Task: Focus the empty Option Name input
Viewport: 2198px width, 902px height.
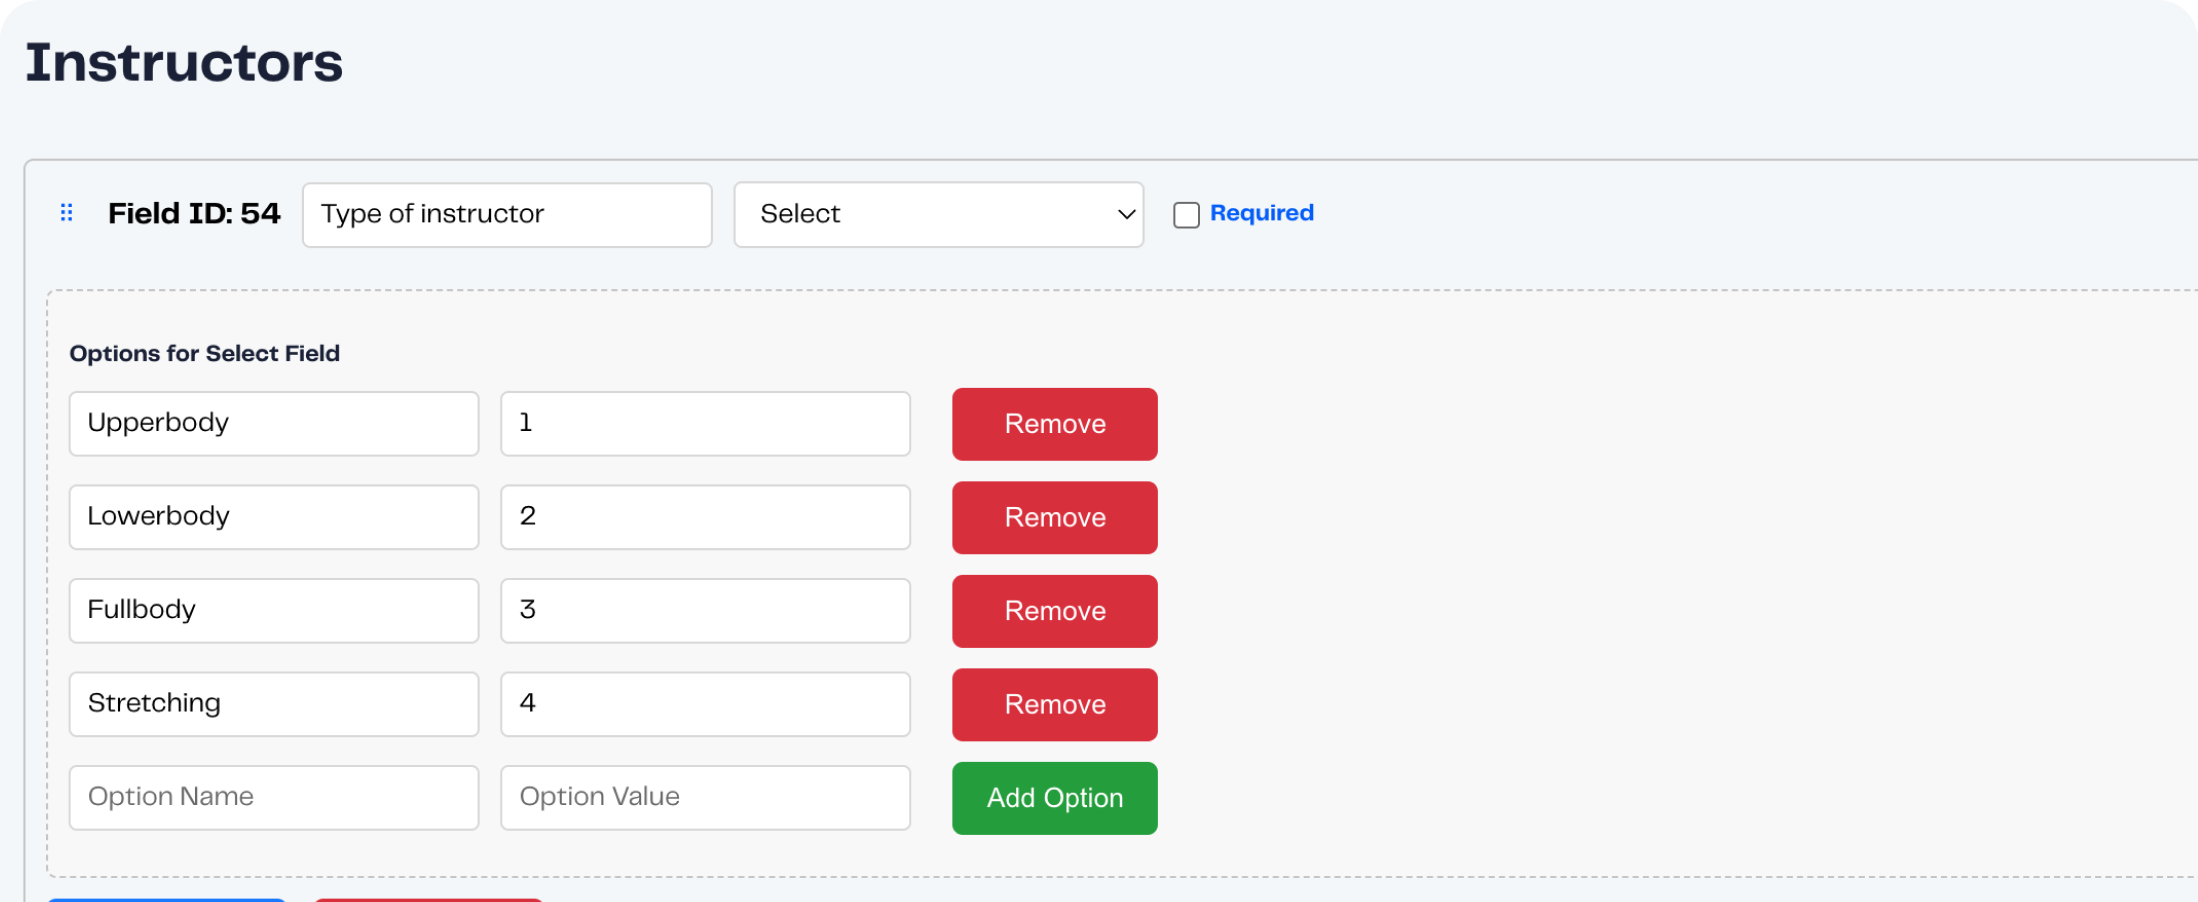Action: click(274, 798)
